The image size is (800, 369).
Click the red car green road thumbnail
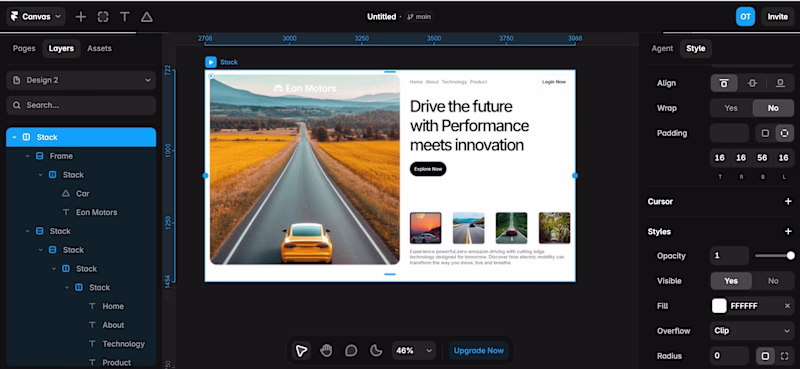pos(511,228)
